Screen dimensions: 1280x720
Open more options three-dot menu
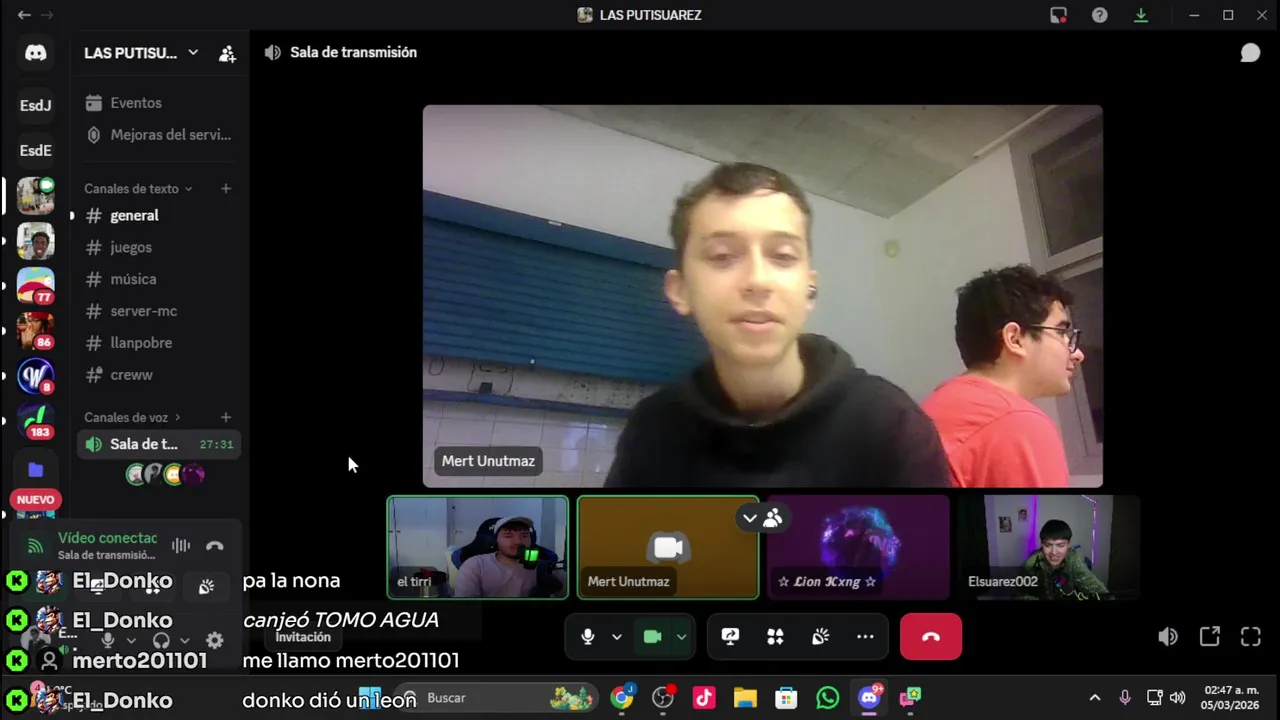[865, 637]
